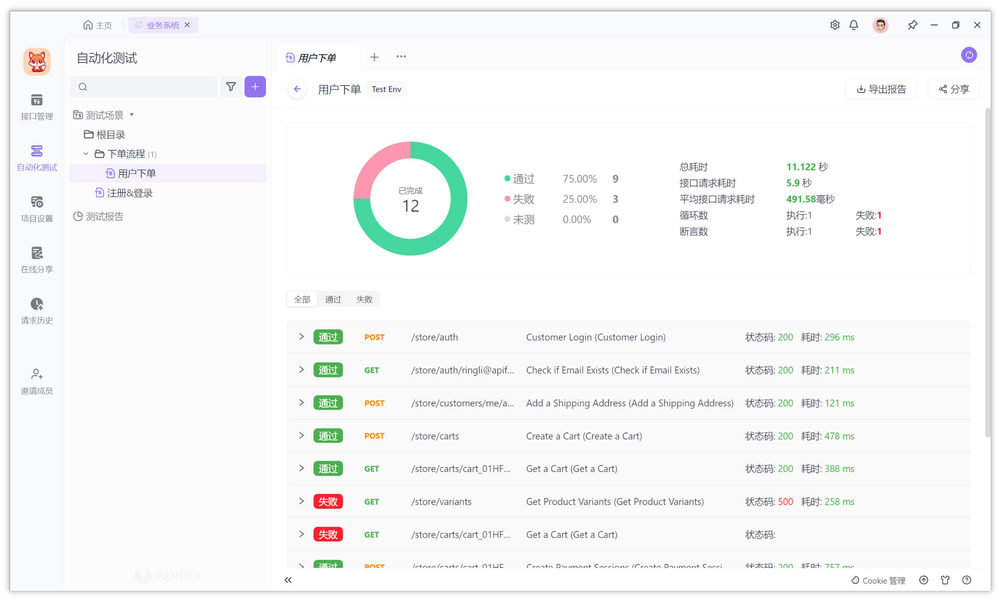Open the 测试场景 dropdown arrow
The height and width of the screenshot is (602, 1000).
pos(132,115)
